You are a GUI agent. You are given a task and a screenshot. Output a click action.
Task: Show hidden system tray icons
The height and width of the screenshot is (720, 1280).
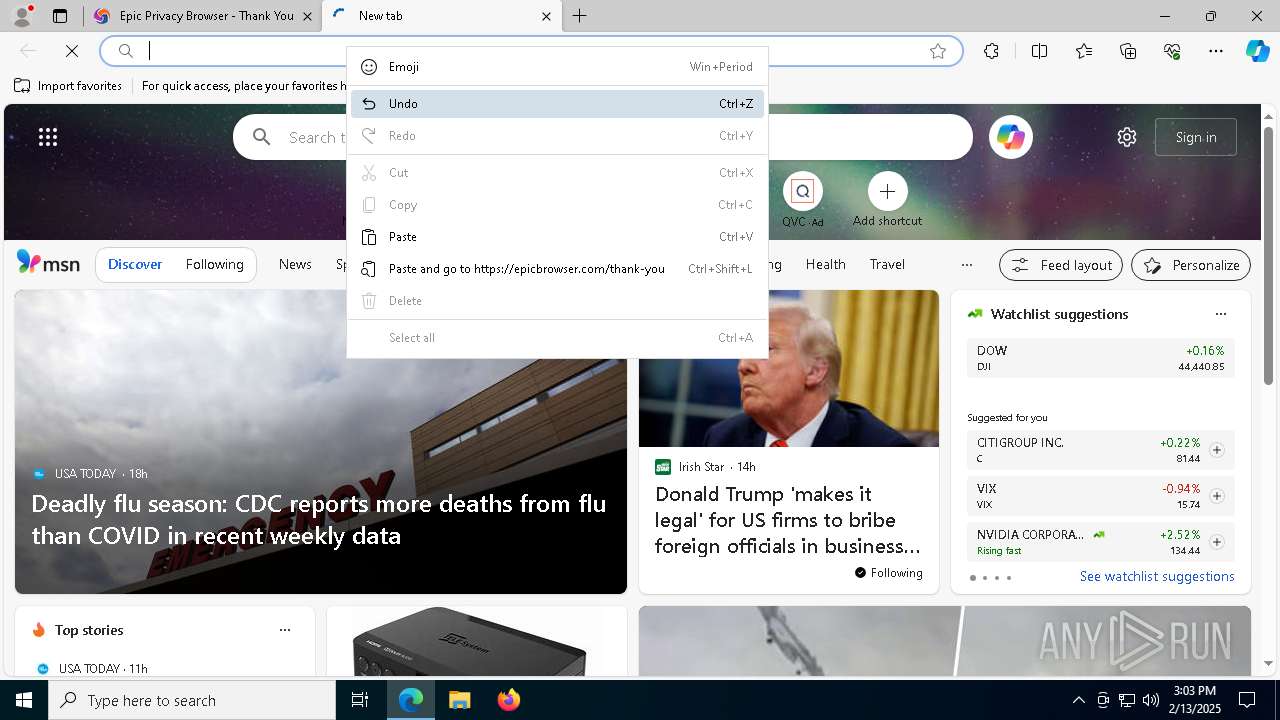click(x=1078, y=700)
